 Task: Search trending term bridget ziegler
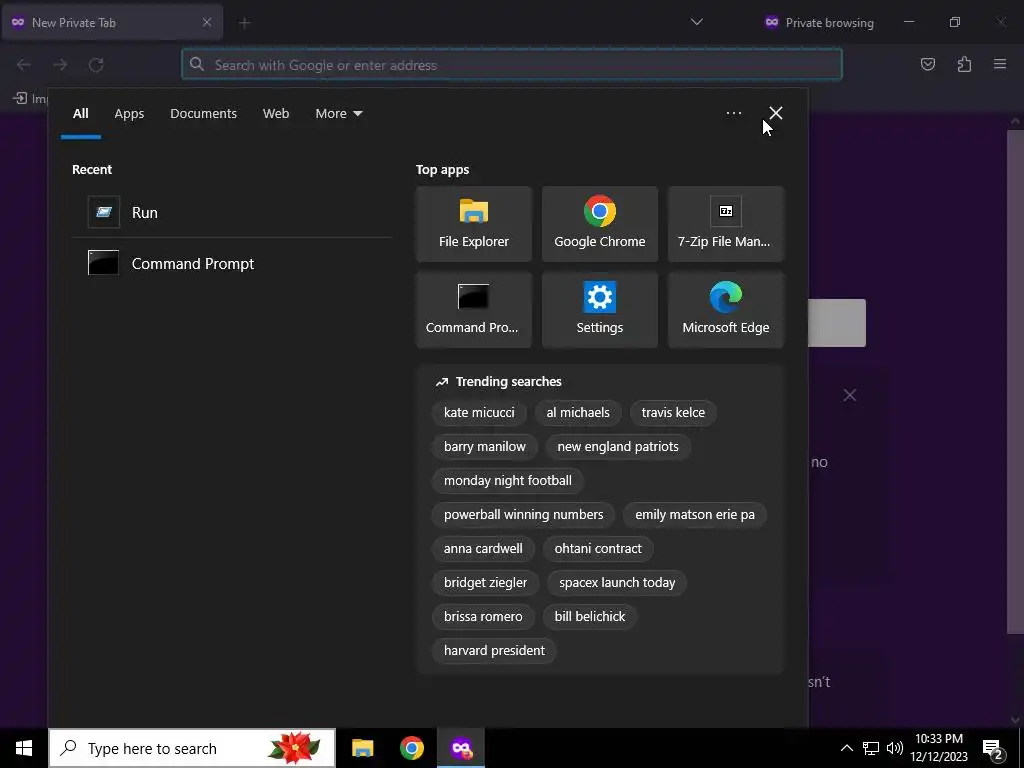tap(485, 583)
